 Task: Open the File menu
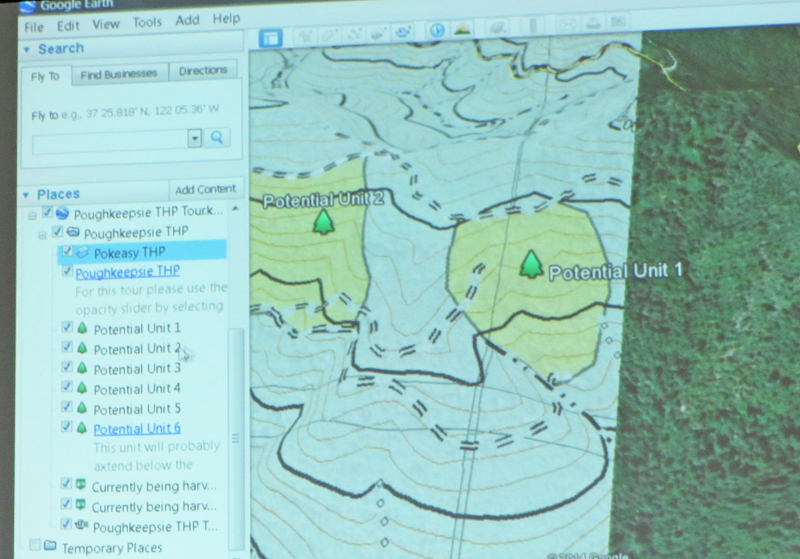34,27
